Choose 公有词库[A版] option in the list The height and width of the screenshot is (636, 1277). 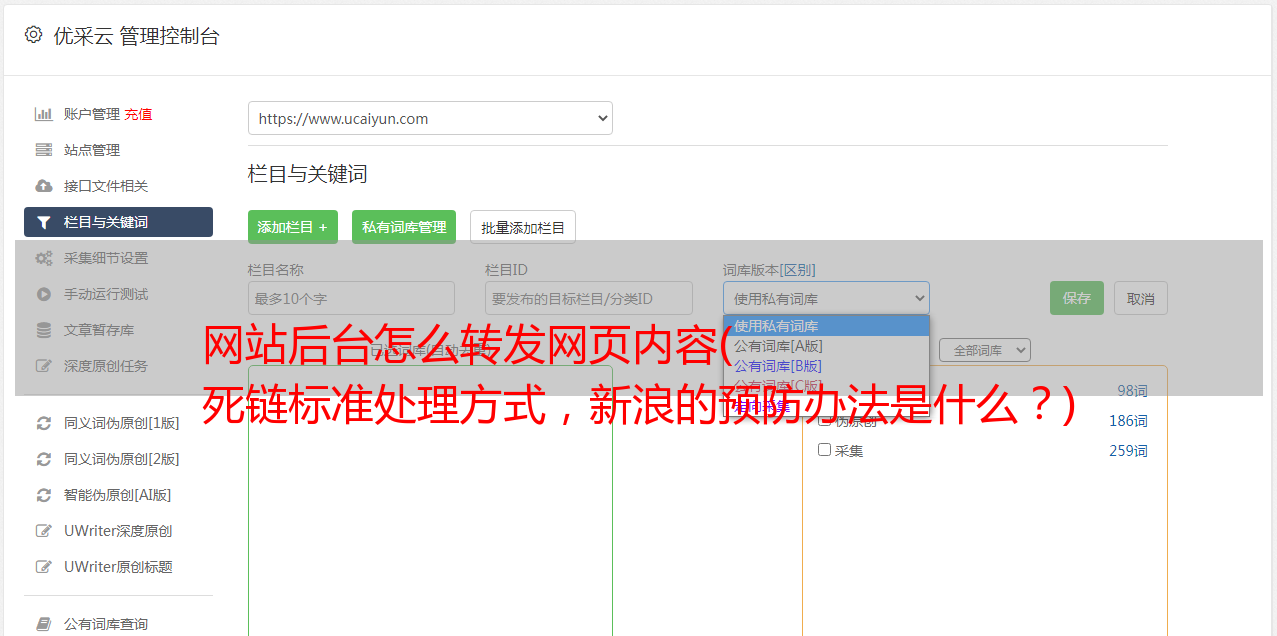click(826, 346)
